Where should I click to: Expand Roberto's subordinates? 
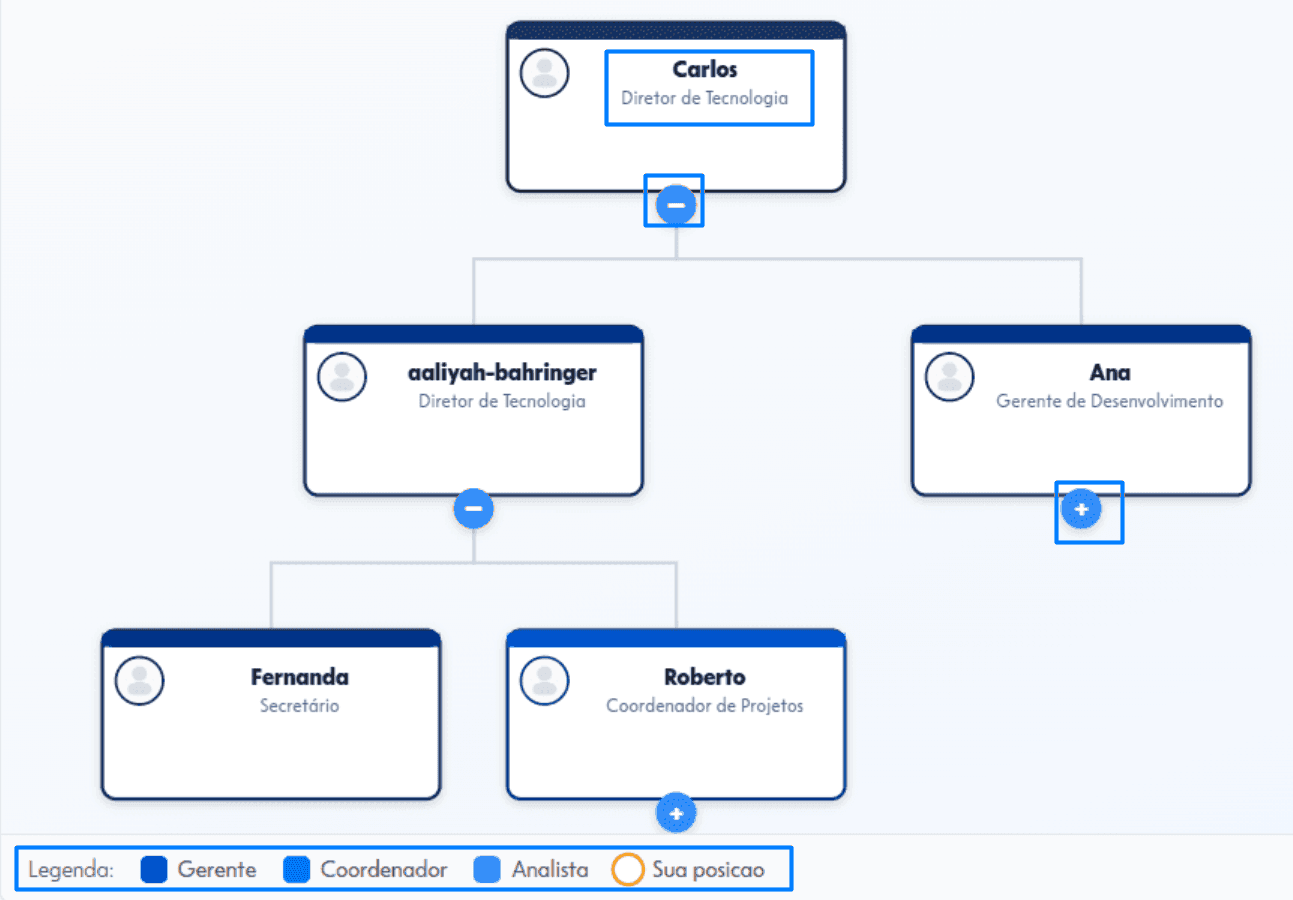(676, 813)
